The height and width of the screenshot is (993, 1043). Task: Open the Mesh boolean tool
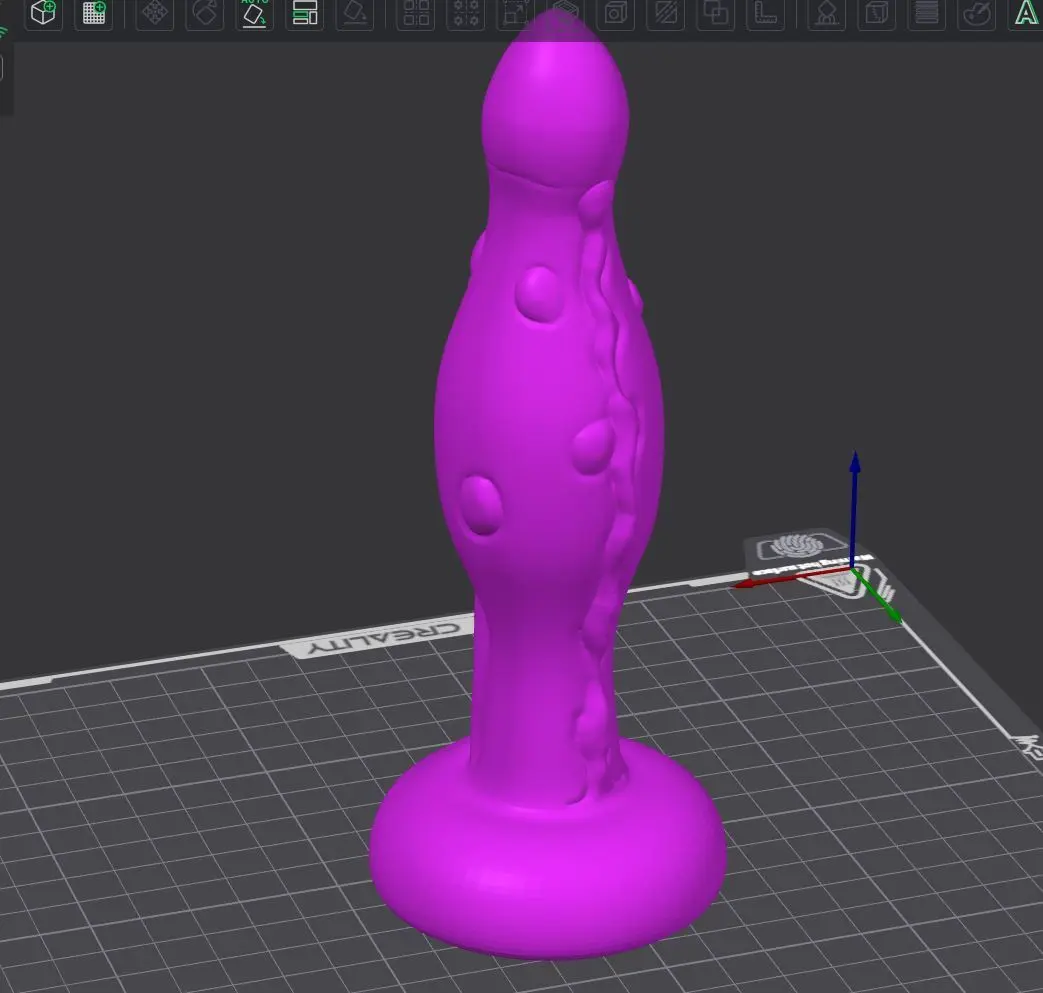pyautogui.click(x=715, y=13)
